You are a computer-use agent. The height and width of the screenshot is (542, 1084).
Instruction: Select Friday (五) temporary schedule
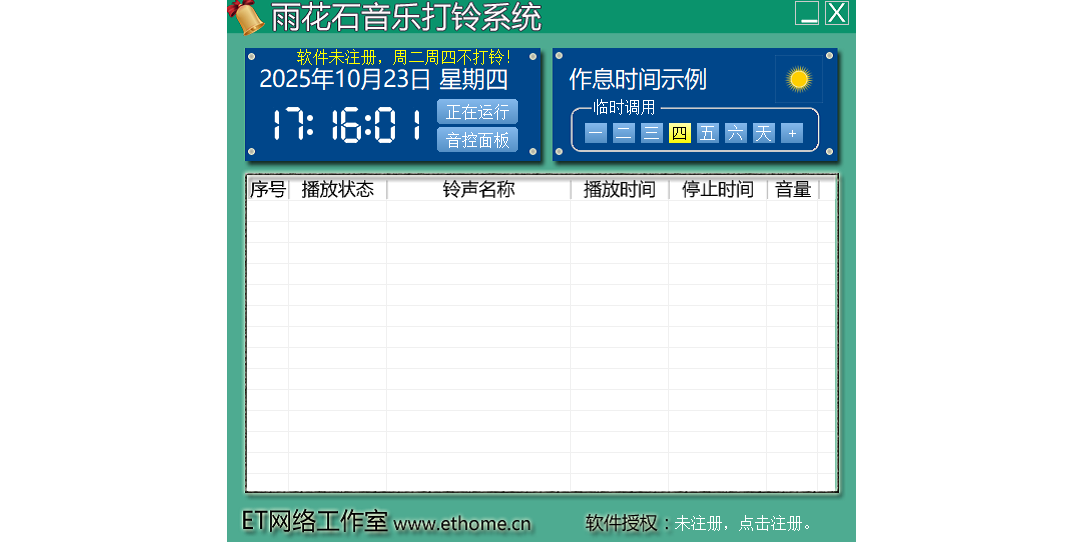tap(708, 133)
